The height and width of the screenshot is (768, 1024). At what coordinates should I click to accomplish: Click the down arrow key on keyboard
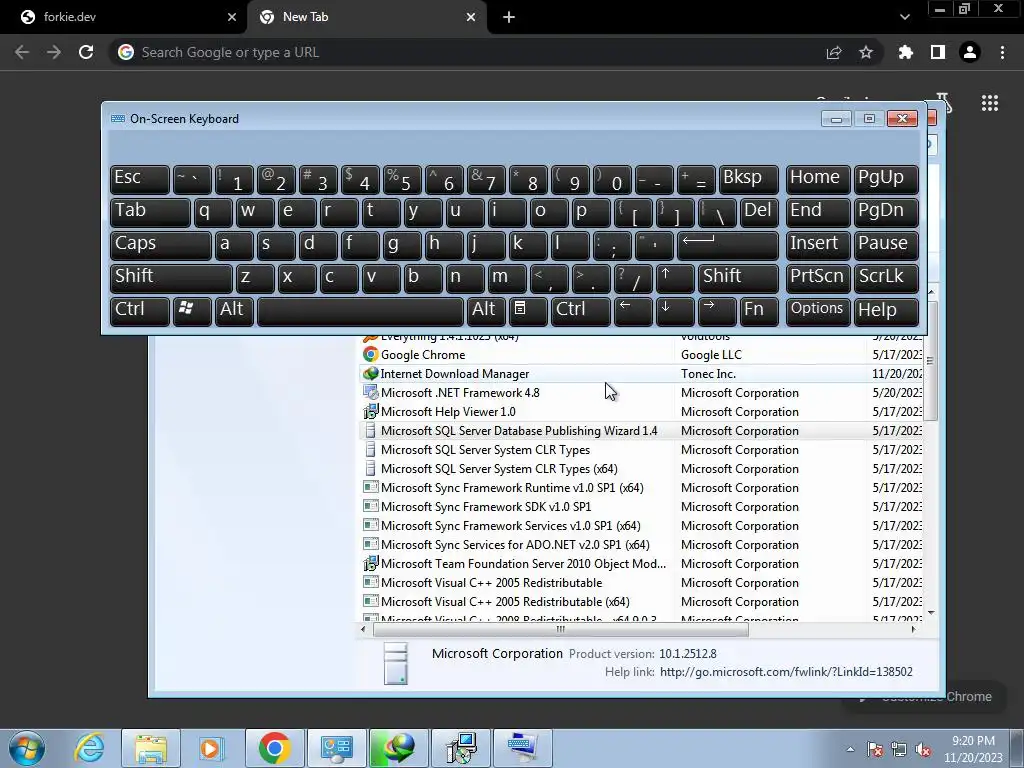(675, 311)
